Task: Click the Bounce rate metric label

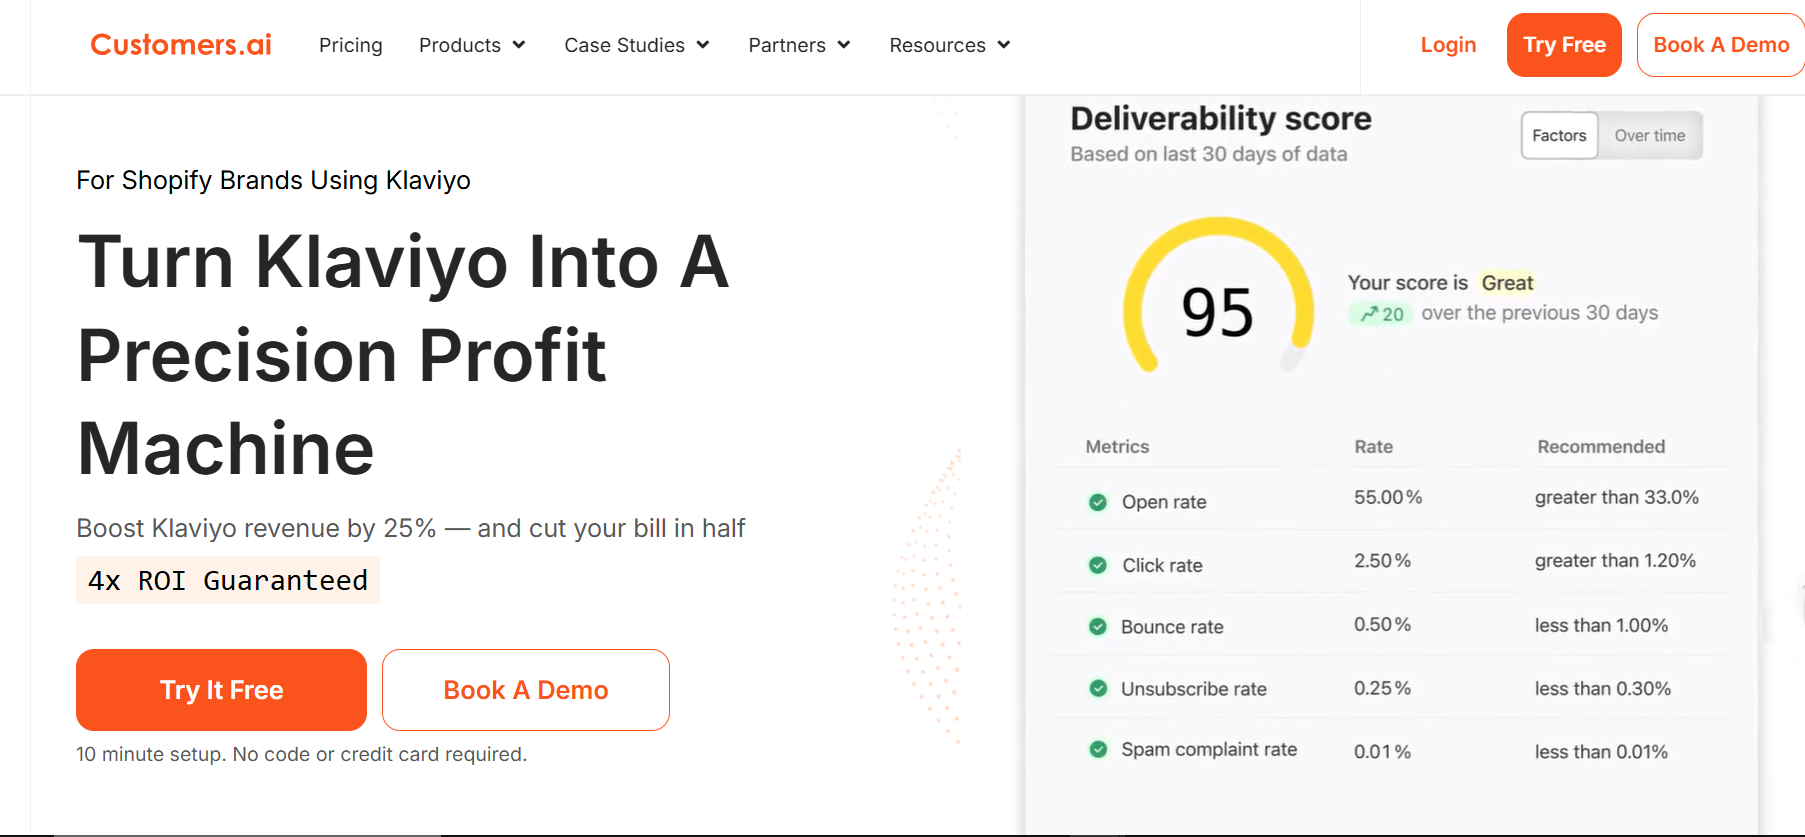Action: (1172, 627)
